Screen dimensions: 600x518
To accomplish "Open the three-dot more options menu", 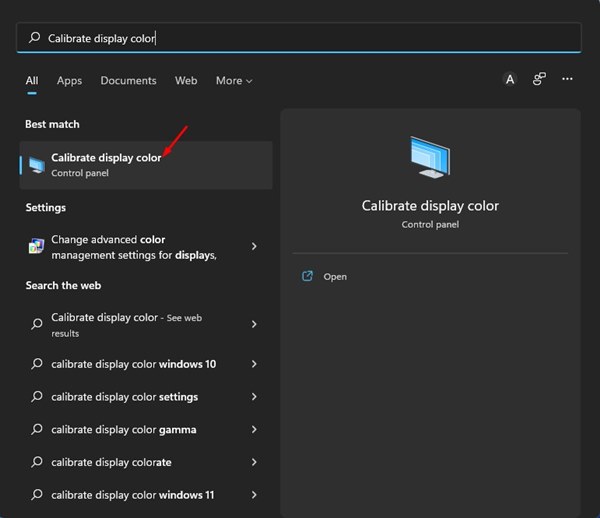I will click(567, 79).
